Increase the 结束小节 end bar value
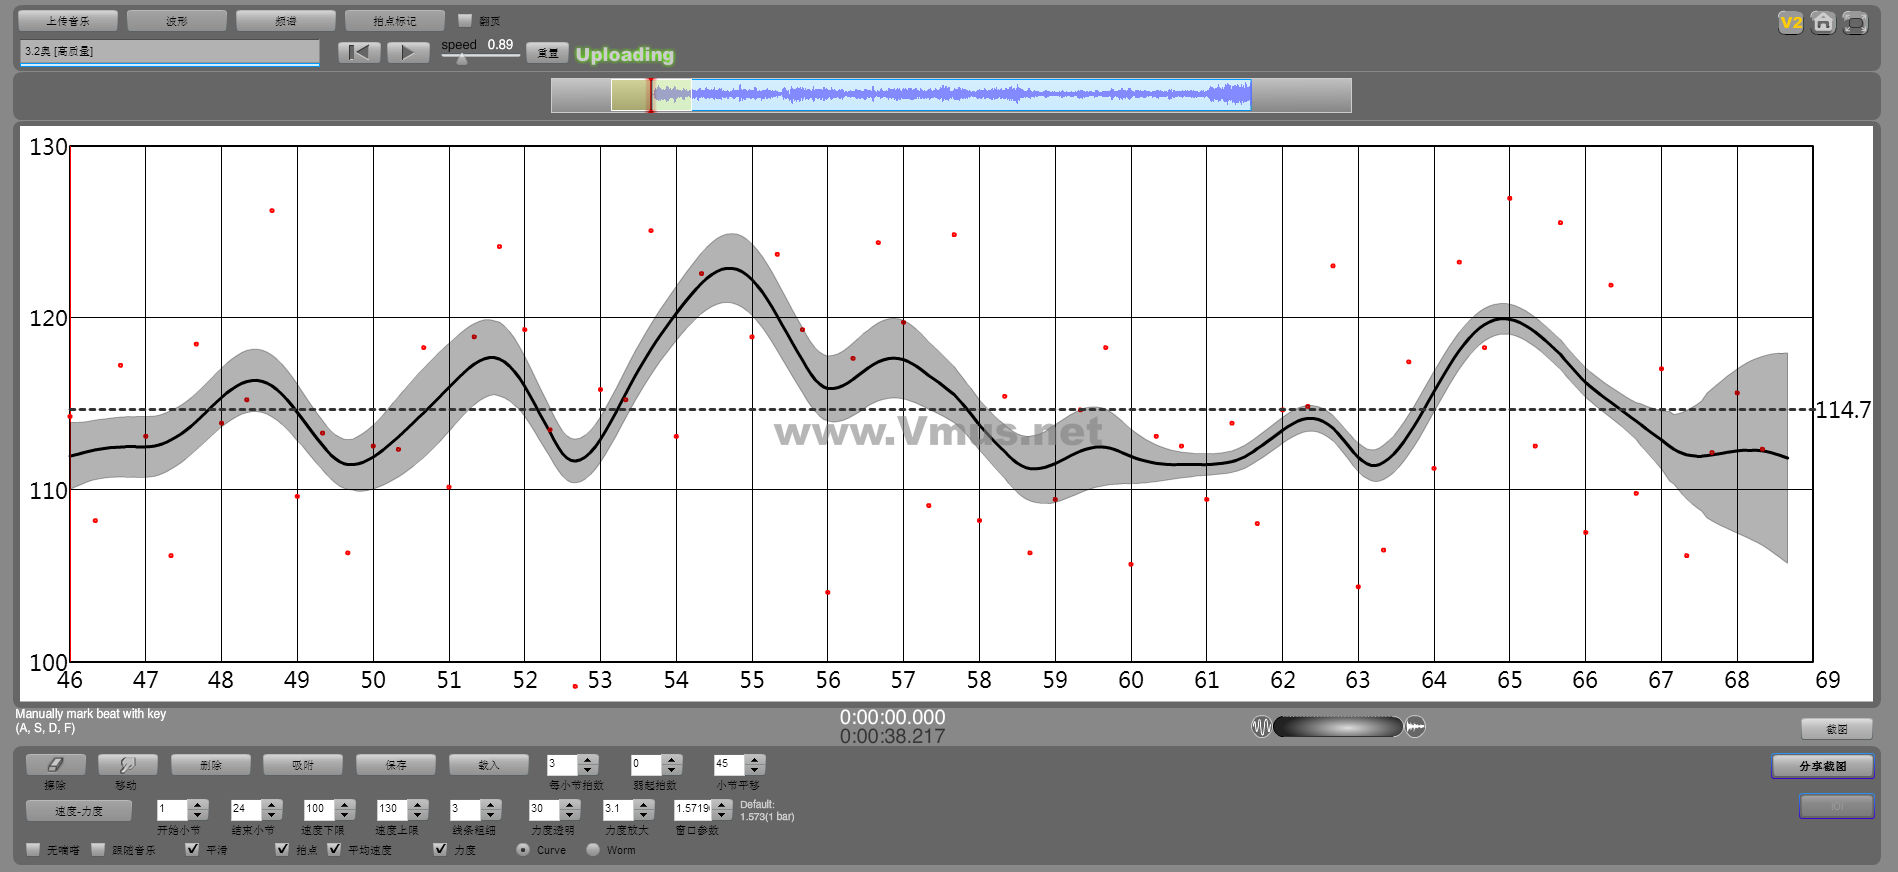Screen dimensions: 1898x872 272,804
